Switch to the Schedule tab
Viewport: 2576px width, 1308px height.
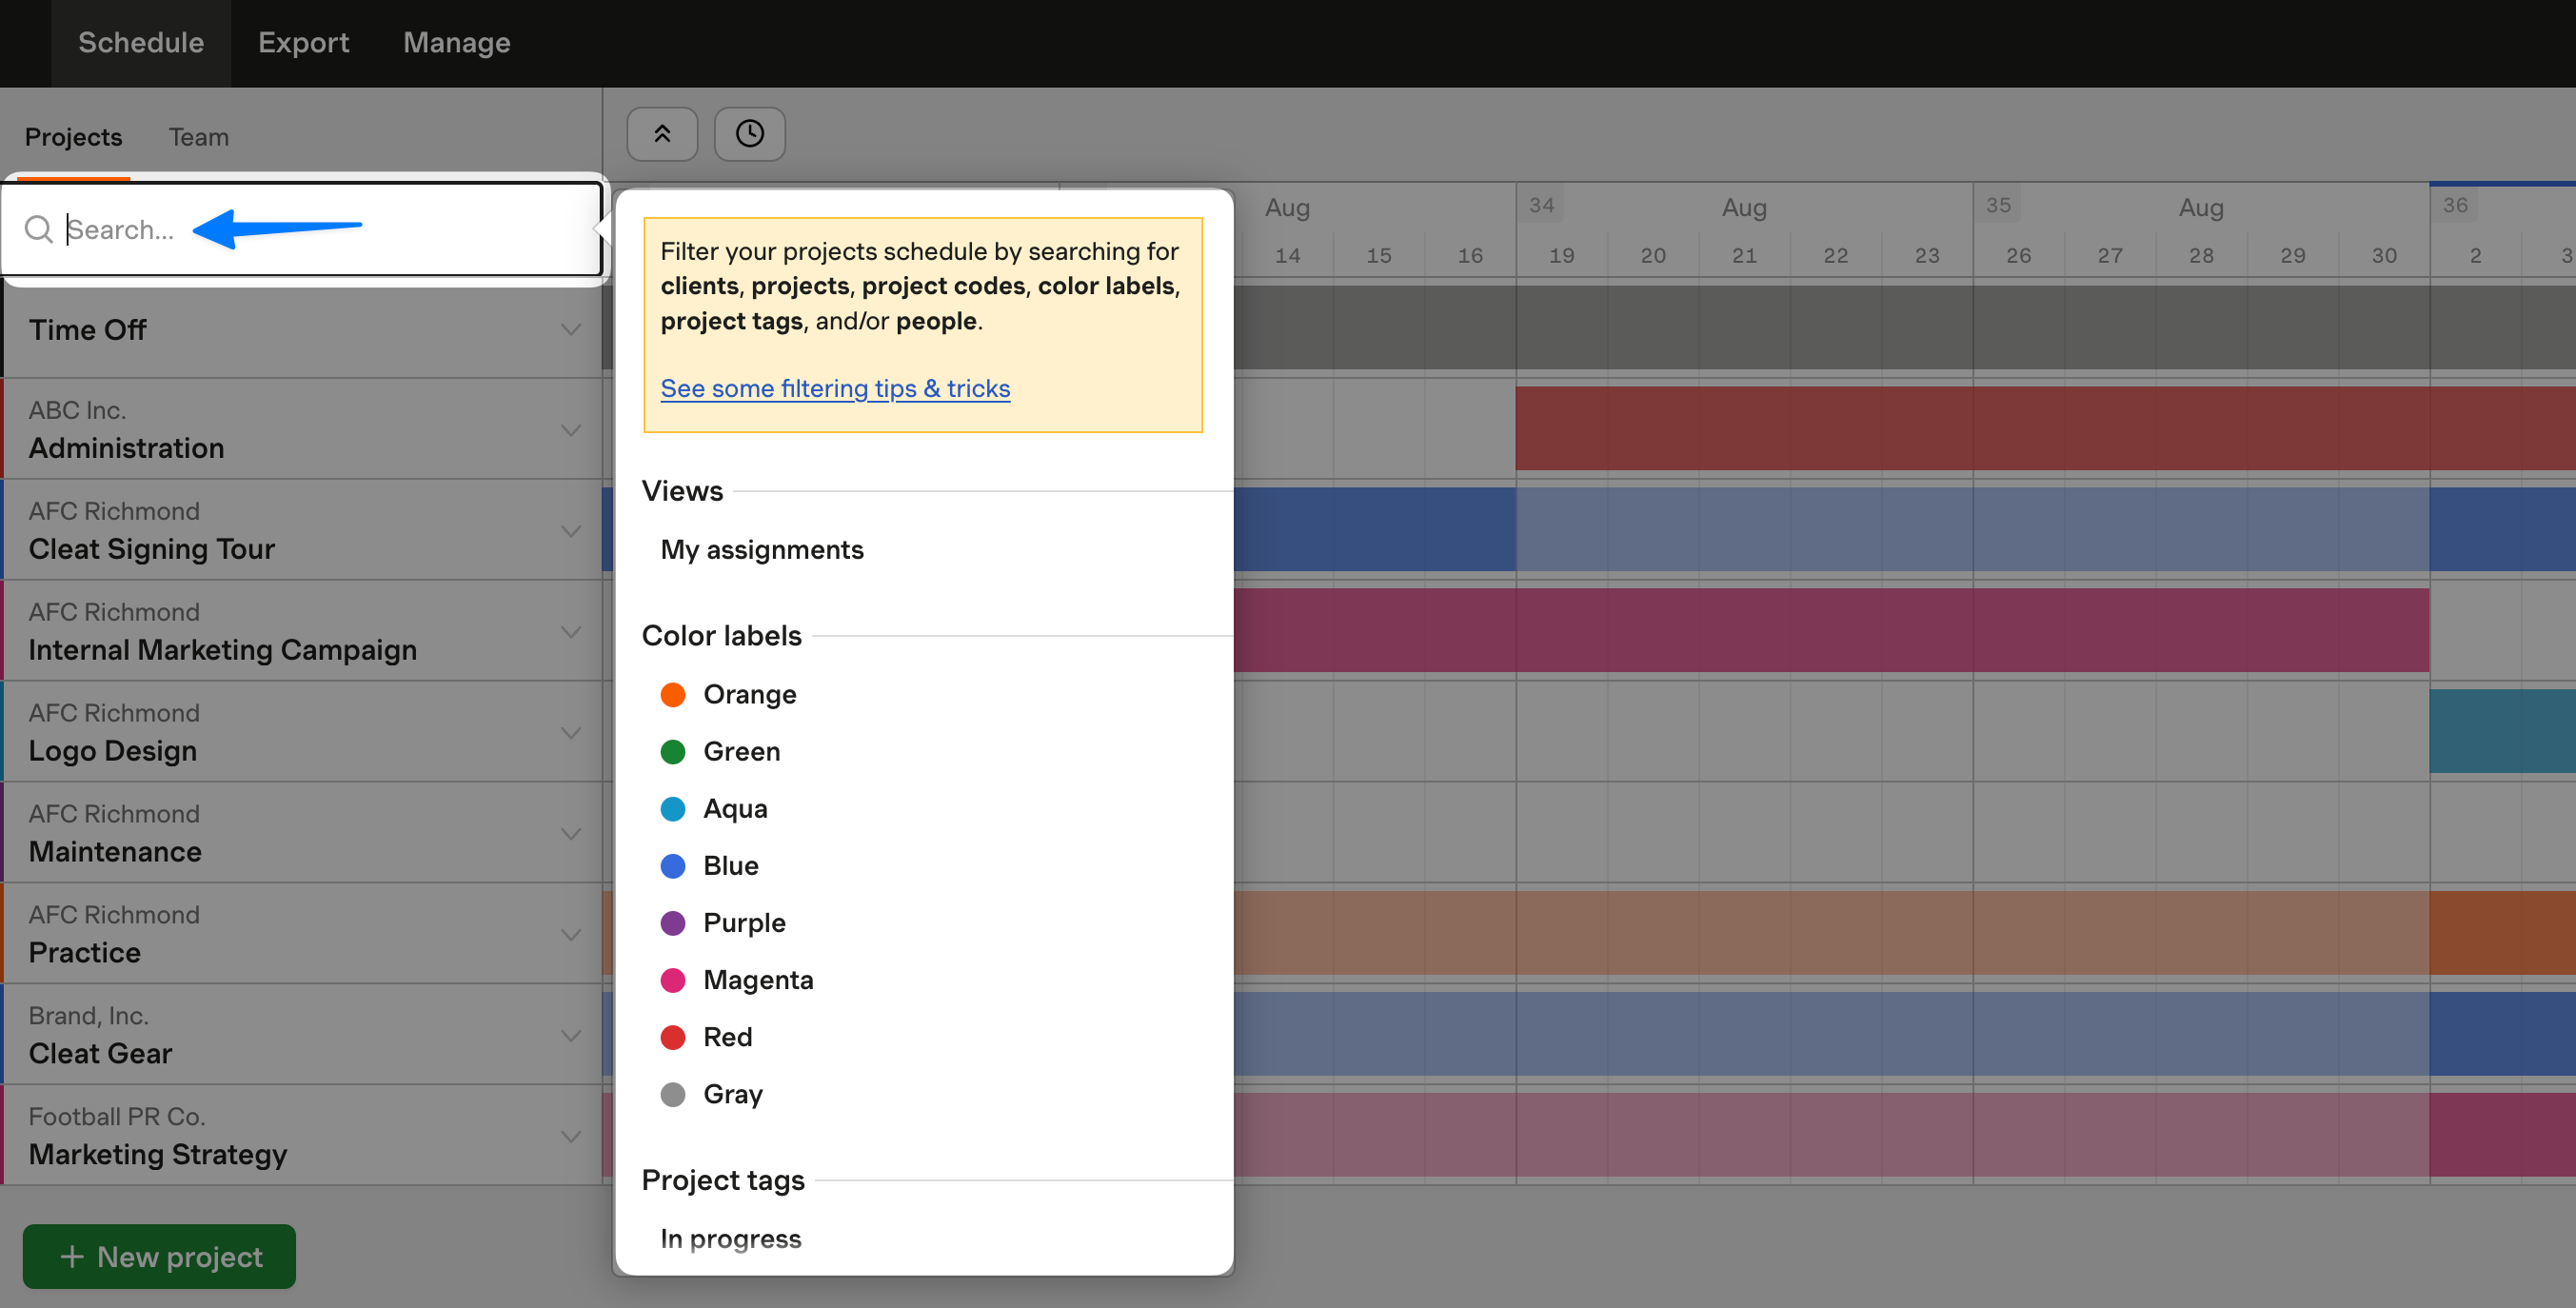coord(142,42)
